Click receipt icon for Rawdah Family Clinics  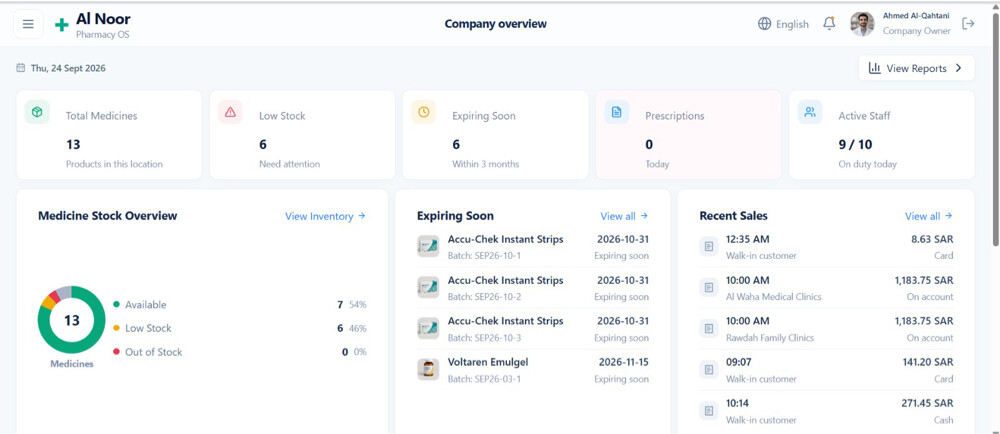coord(709,329)
